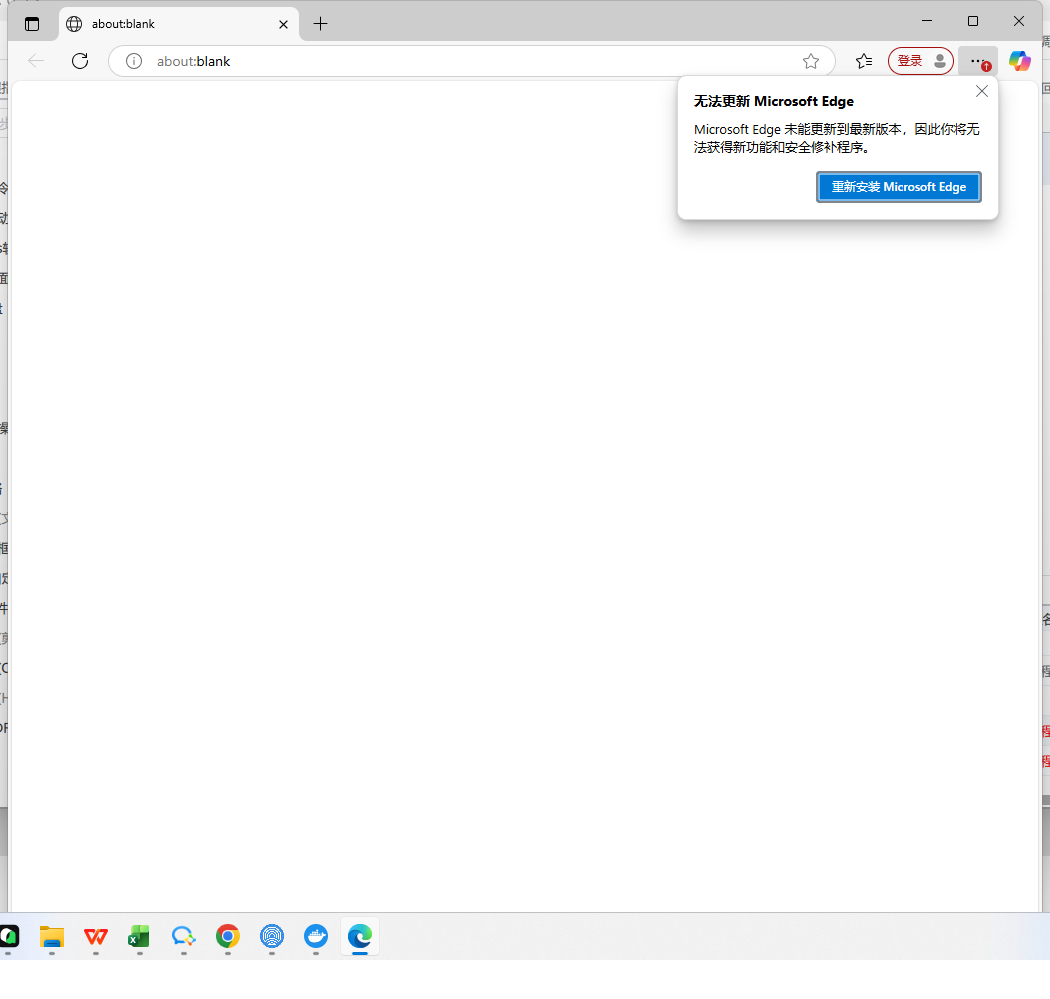This screenshot has height=999, width=1050.
Task: View site information icon in address bar
Action: point(134,61)
